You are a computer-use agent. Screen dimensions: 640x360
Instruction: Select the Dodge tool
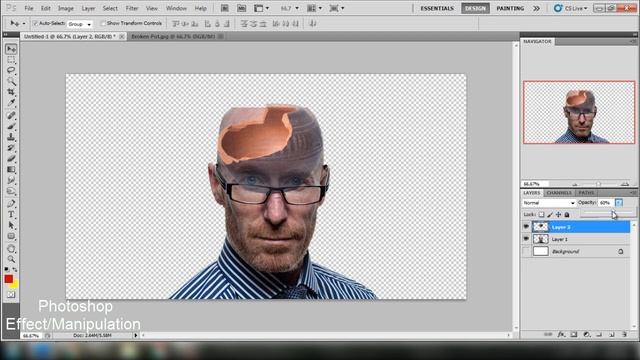11,191
